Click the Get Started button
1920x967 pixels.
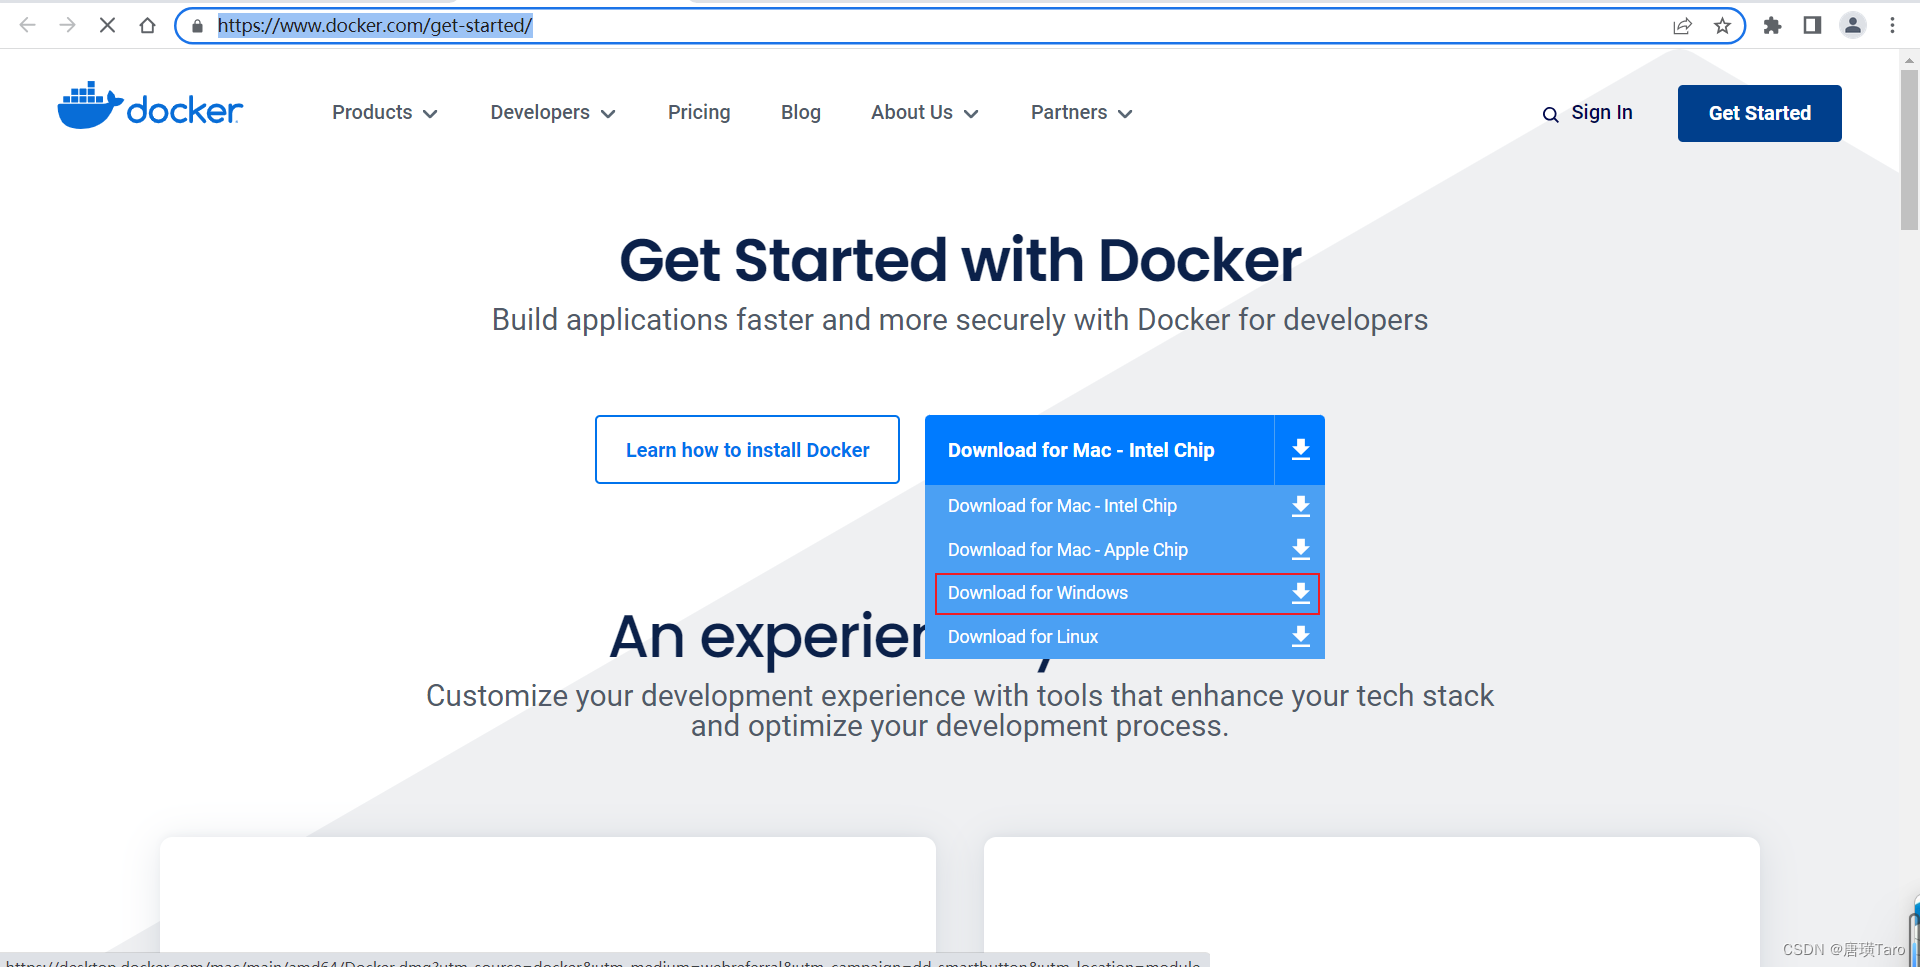(x=1760, y=113)
